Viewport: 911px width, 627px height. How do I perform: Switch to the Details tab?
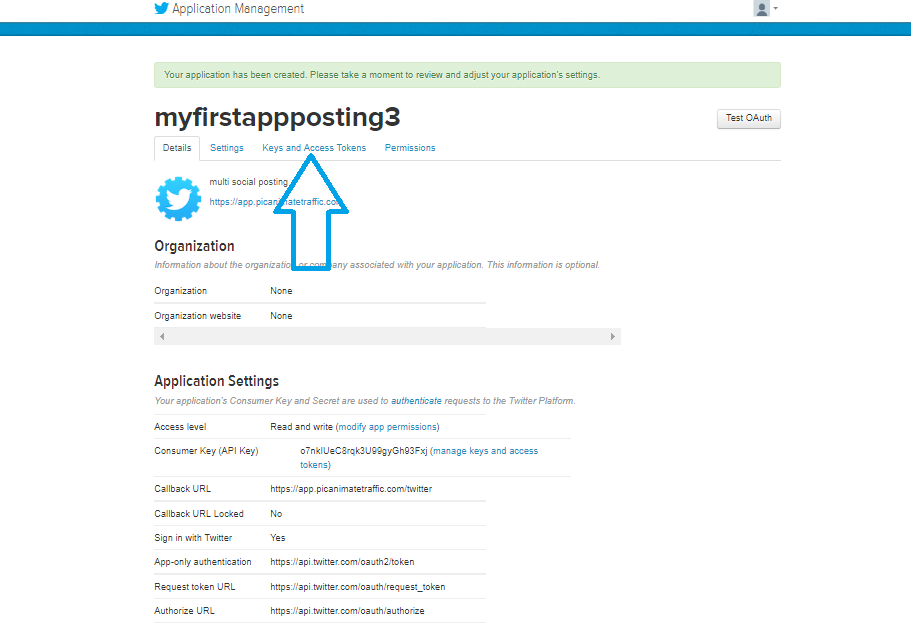(x=177, y=148)
